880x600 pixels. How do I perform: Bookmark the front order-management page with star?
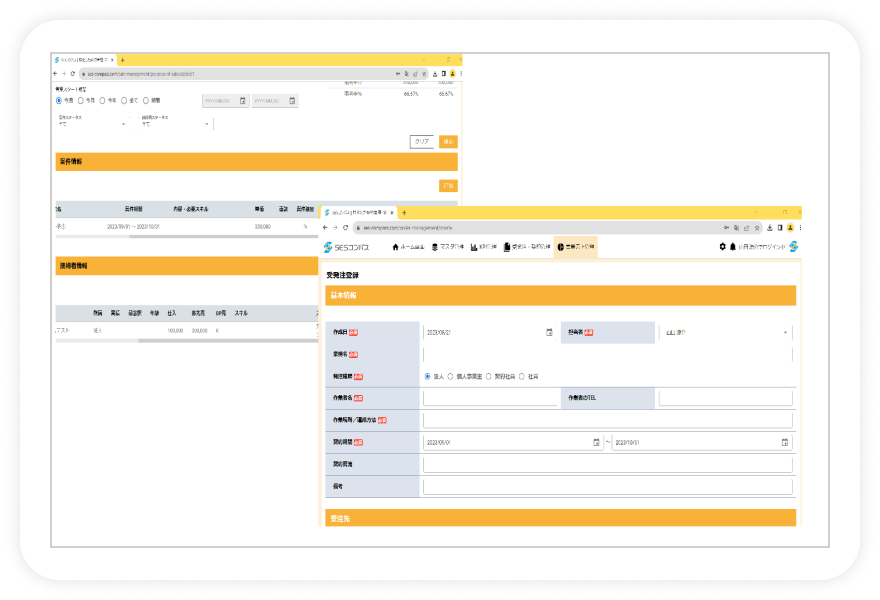click(x=757, y=228)
